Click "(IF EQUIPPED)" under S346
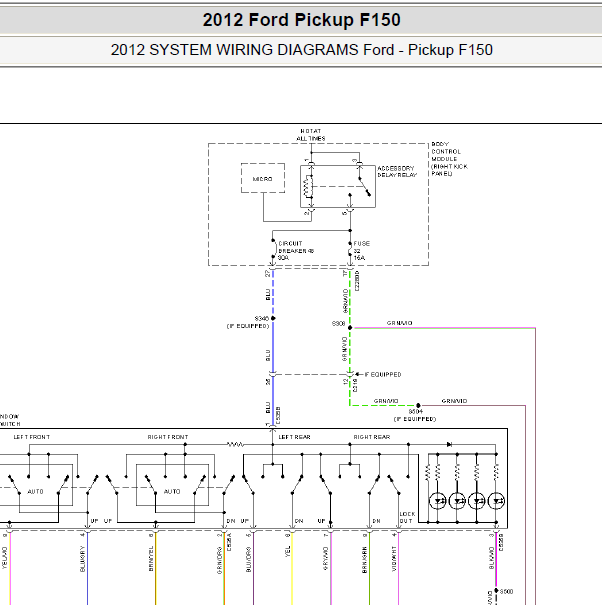 (248, 326)
